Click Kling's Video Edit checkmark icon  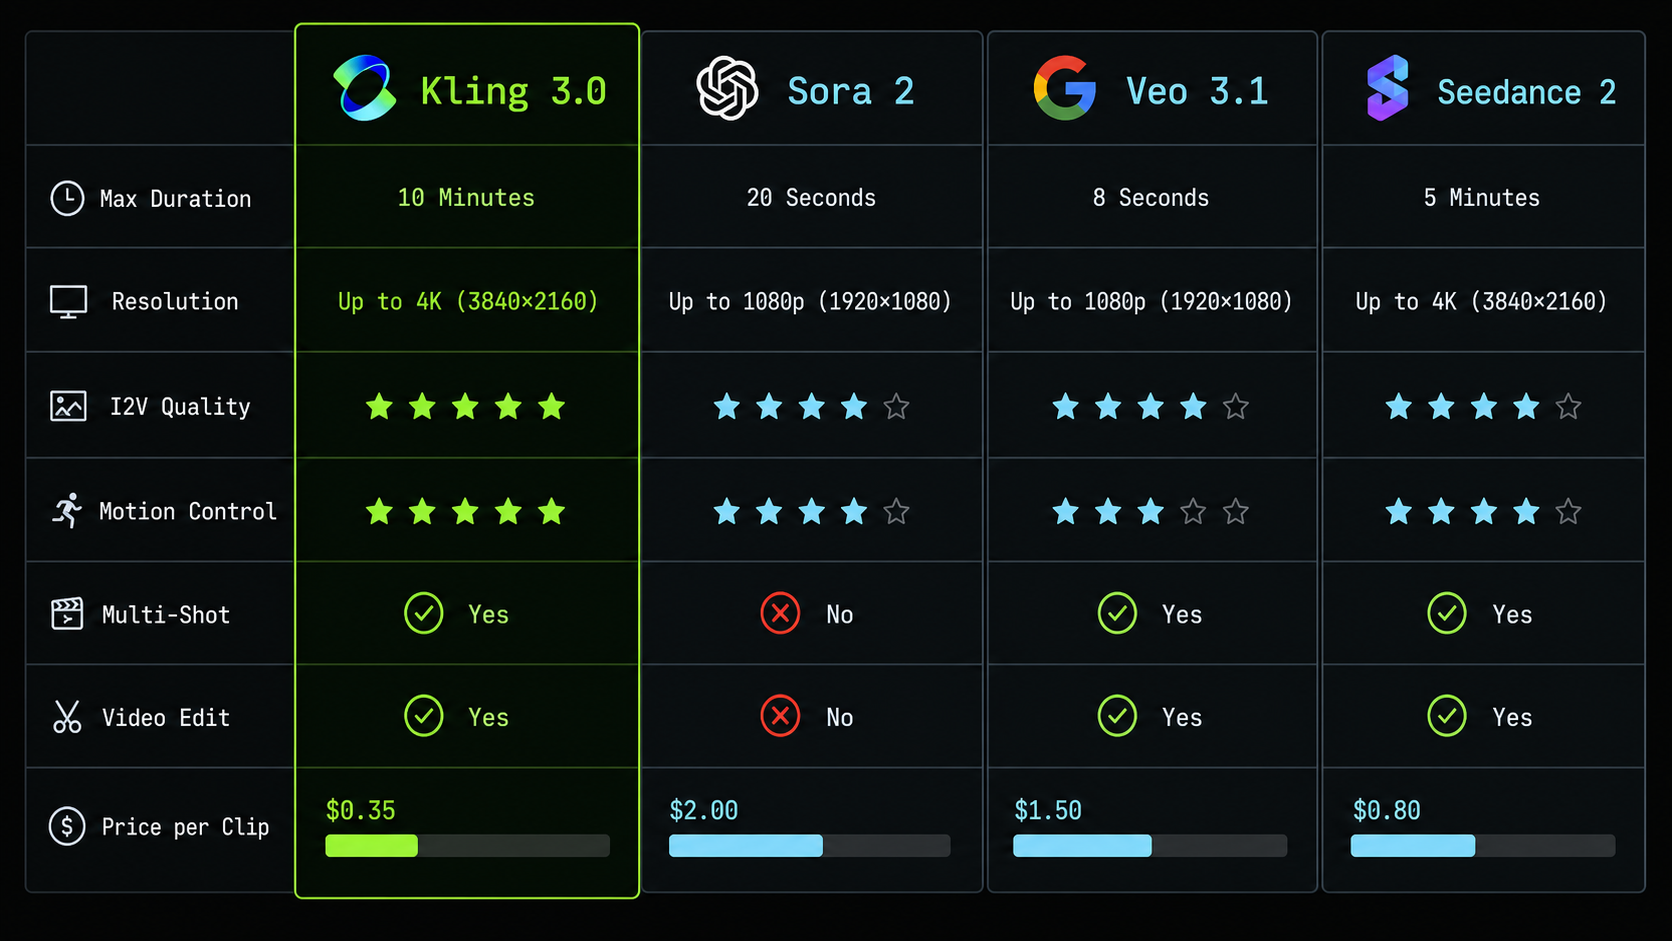tap(424, 716)
